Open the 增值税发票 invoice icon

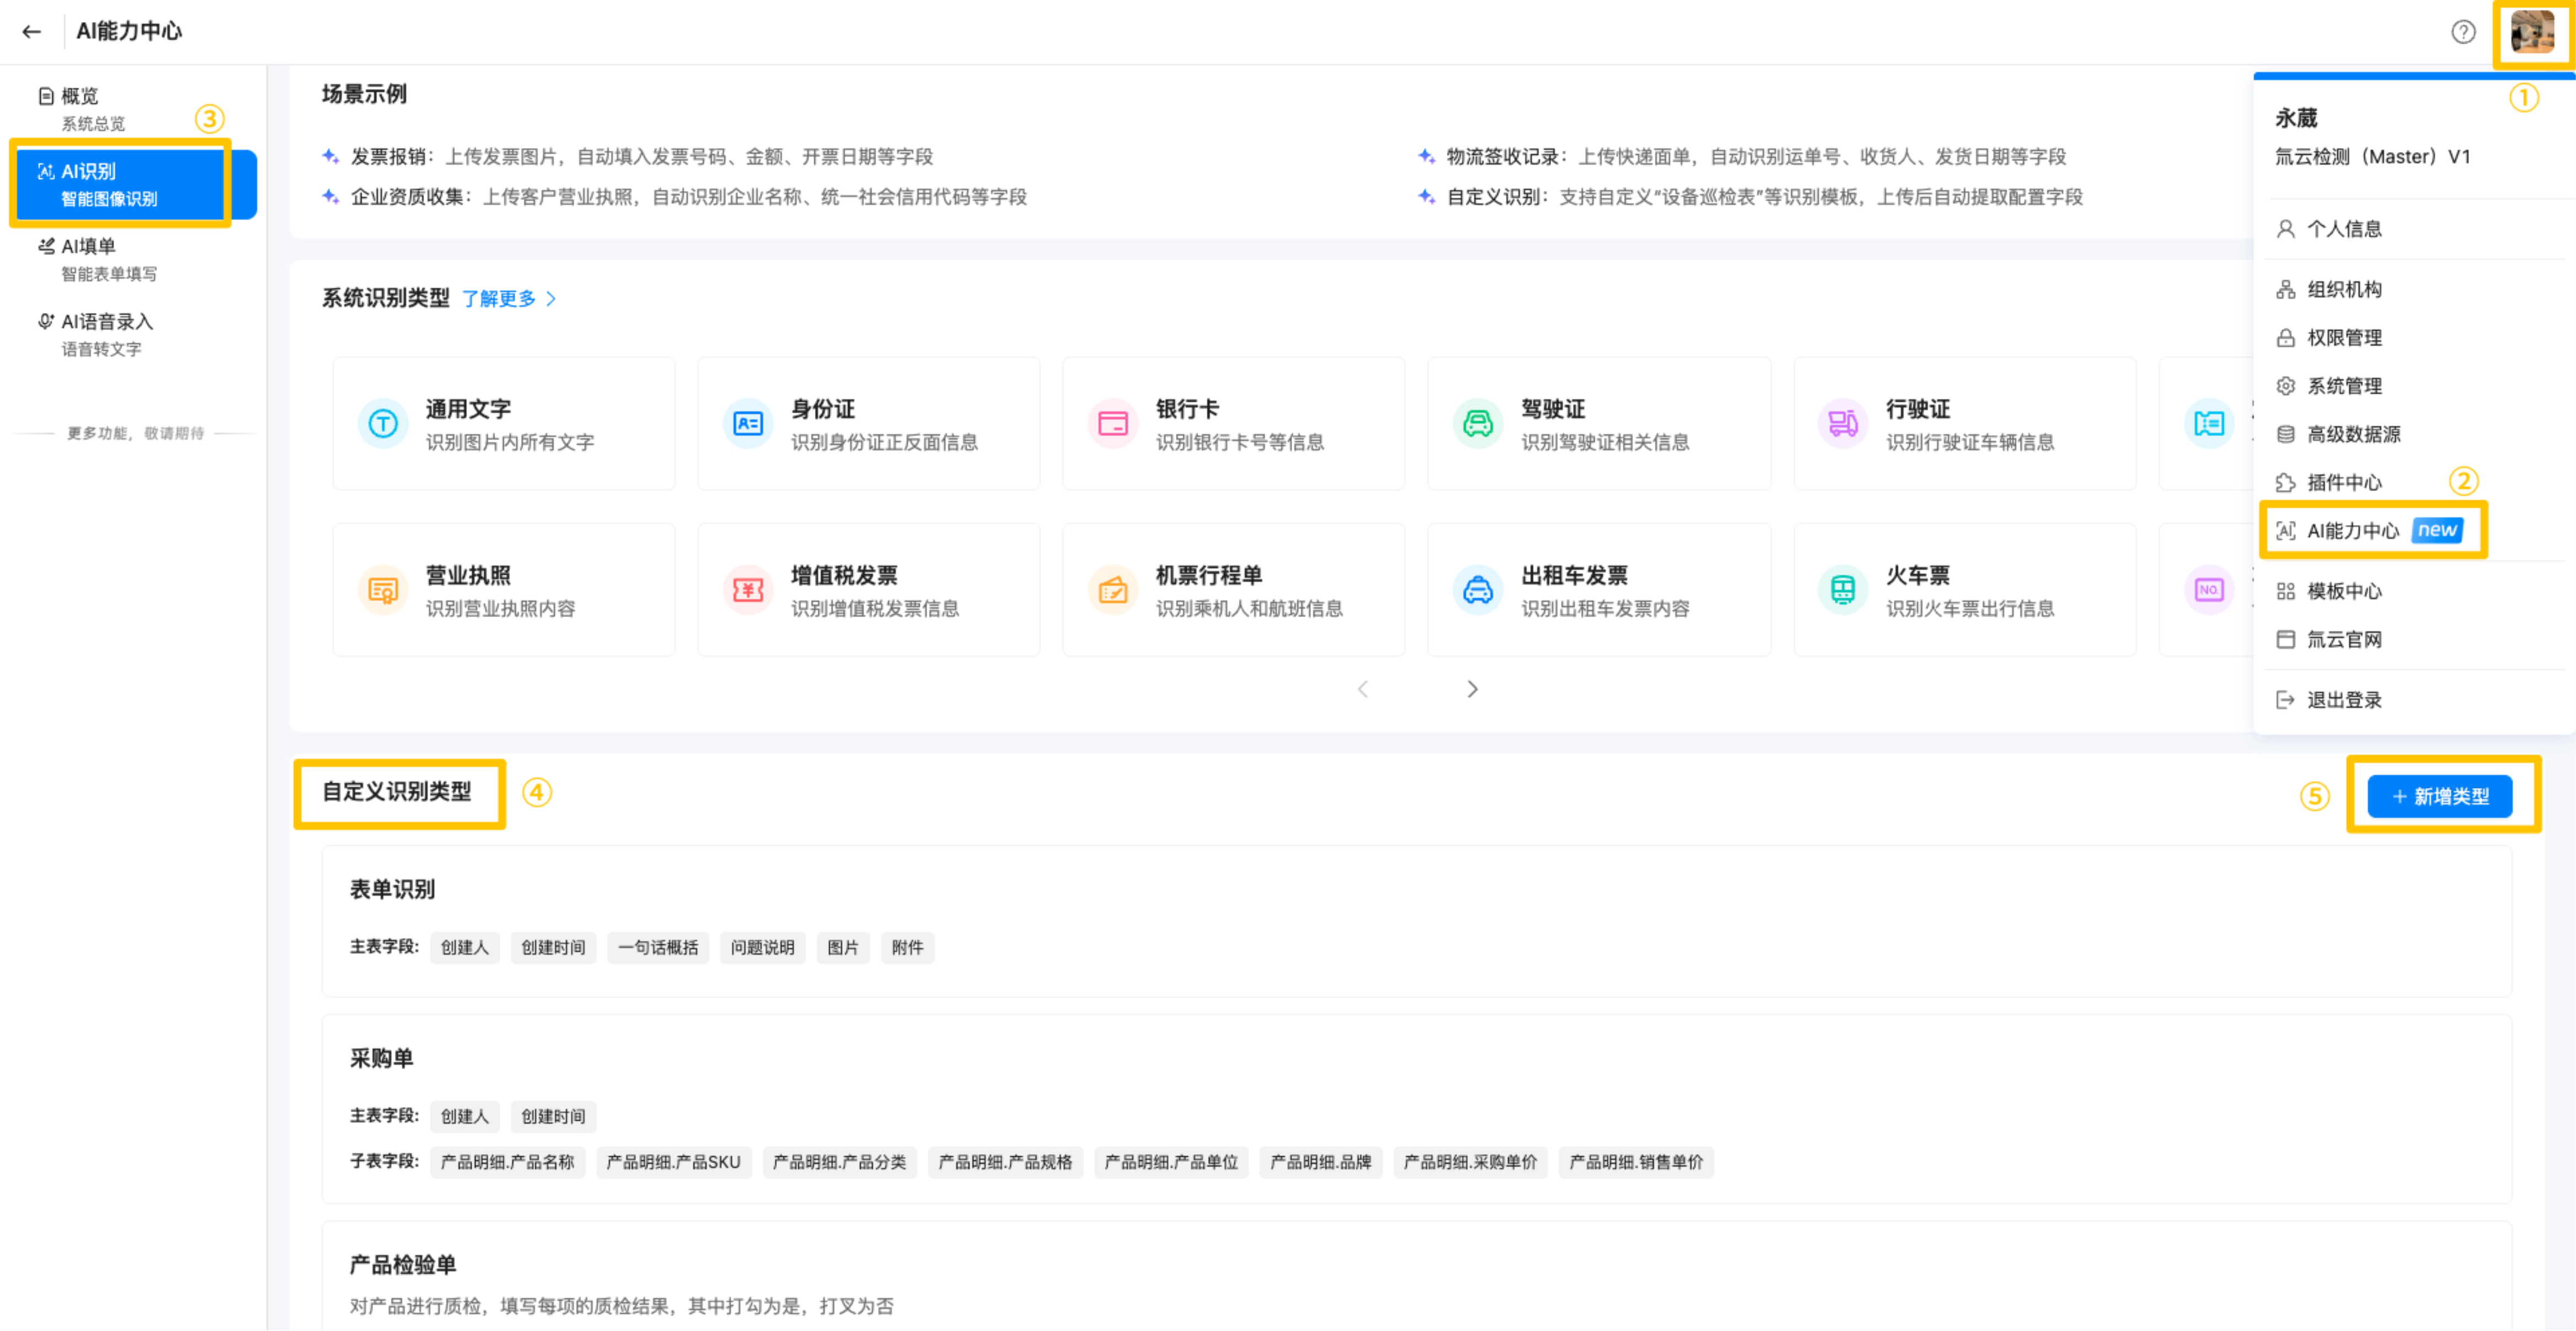748,590
